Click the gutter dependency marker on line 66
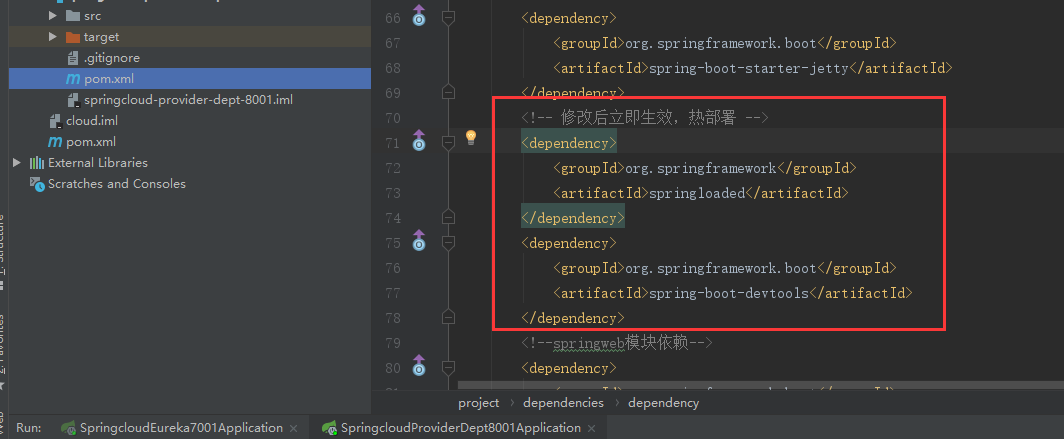Image resolution: width=1064 pixels, height=439 pixels. point(419,16)
